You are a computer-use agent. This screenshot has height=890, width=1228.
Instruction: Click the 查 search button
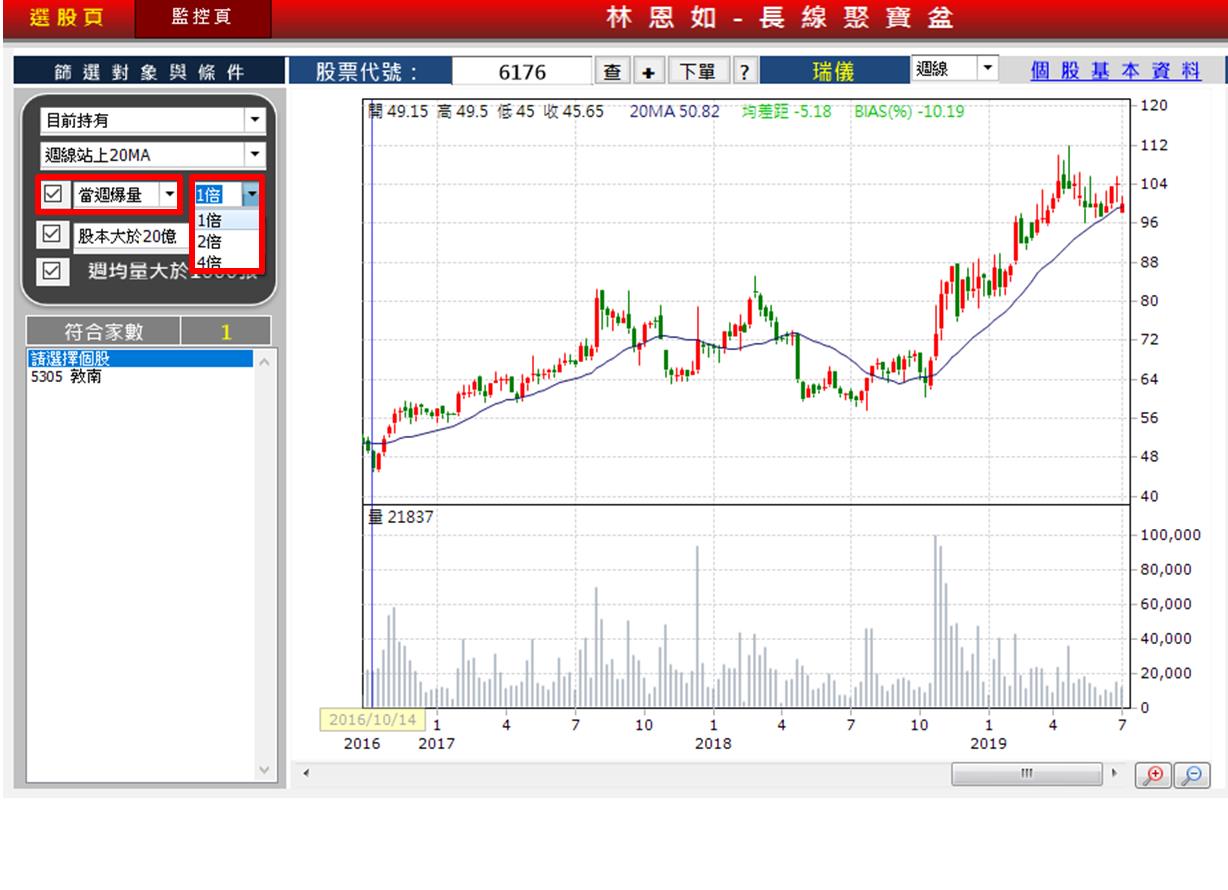[x=612, y=71]
